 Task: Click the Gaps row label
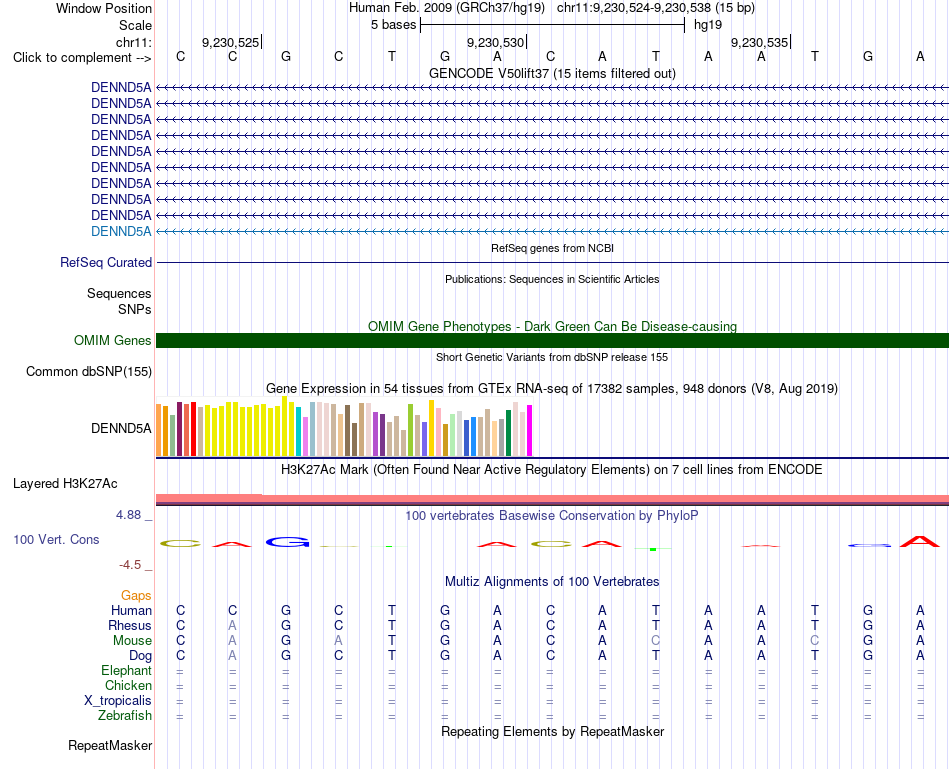[x=136, y=596]
